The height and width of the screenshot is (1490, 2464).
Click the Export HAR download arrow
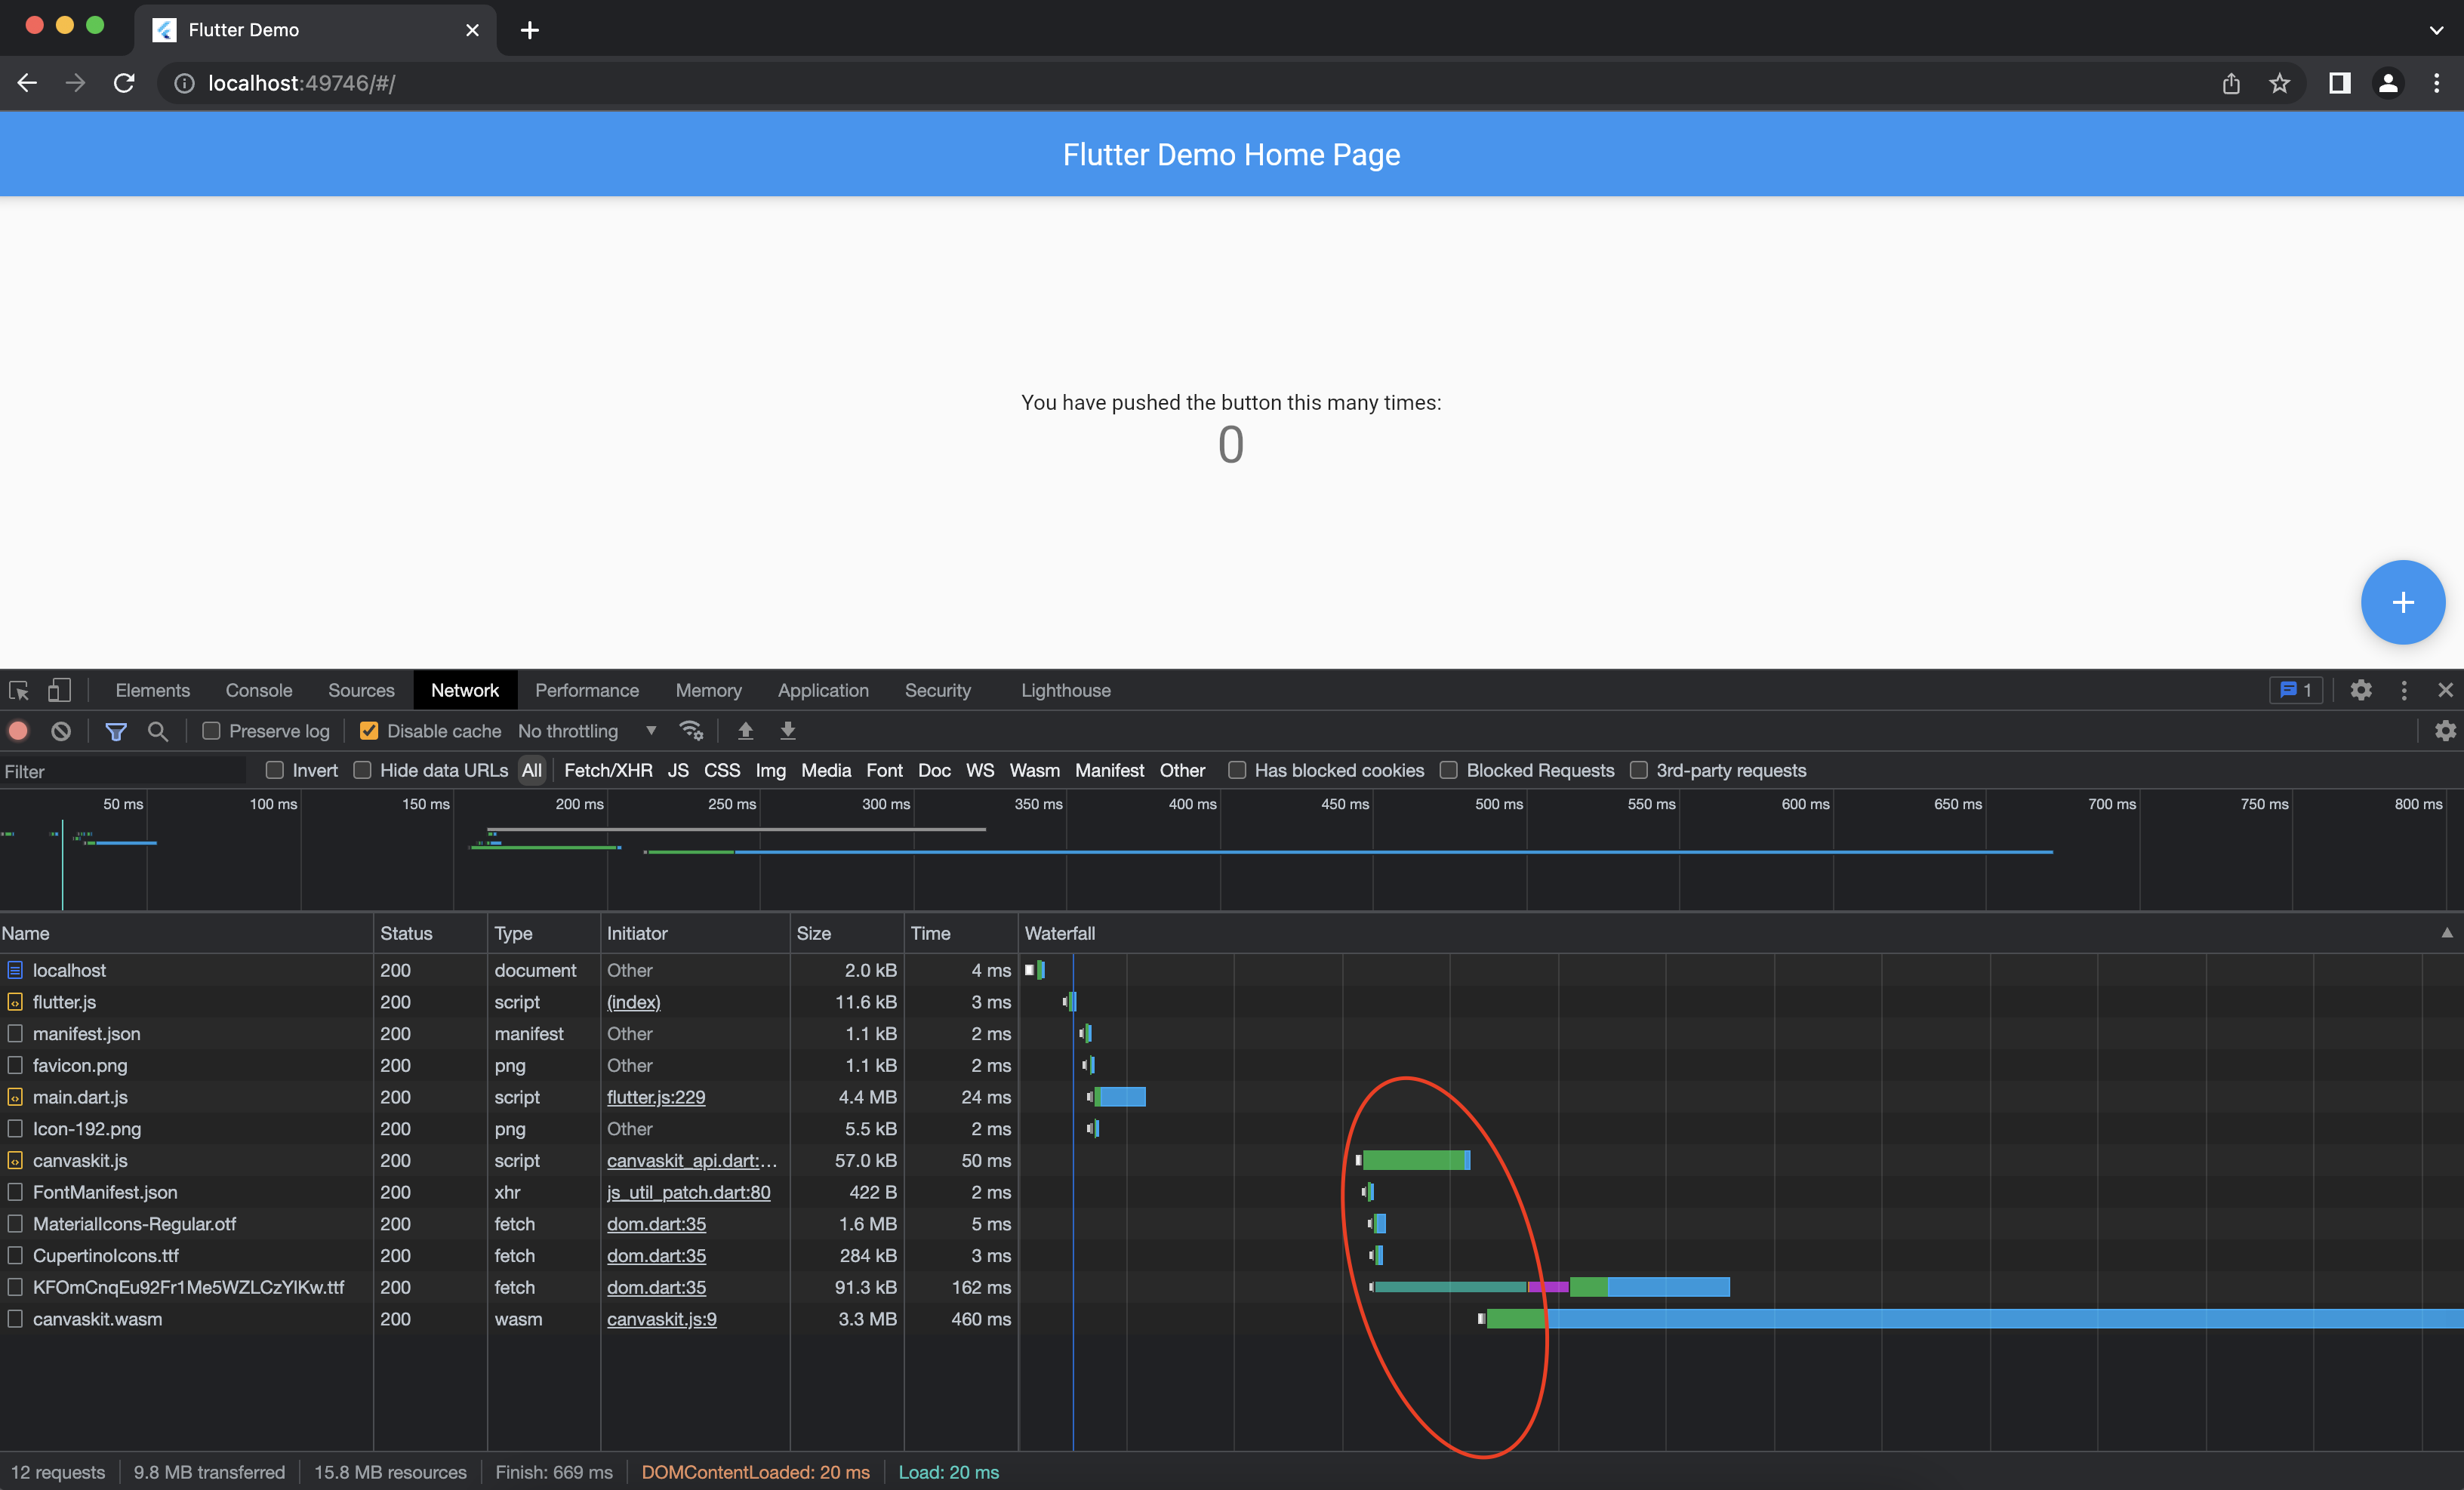coord(788,731)
